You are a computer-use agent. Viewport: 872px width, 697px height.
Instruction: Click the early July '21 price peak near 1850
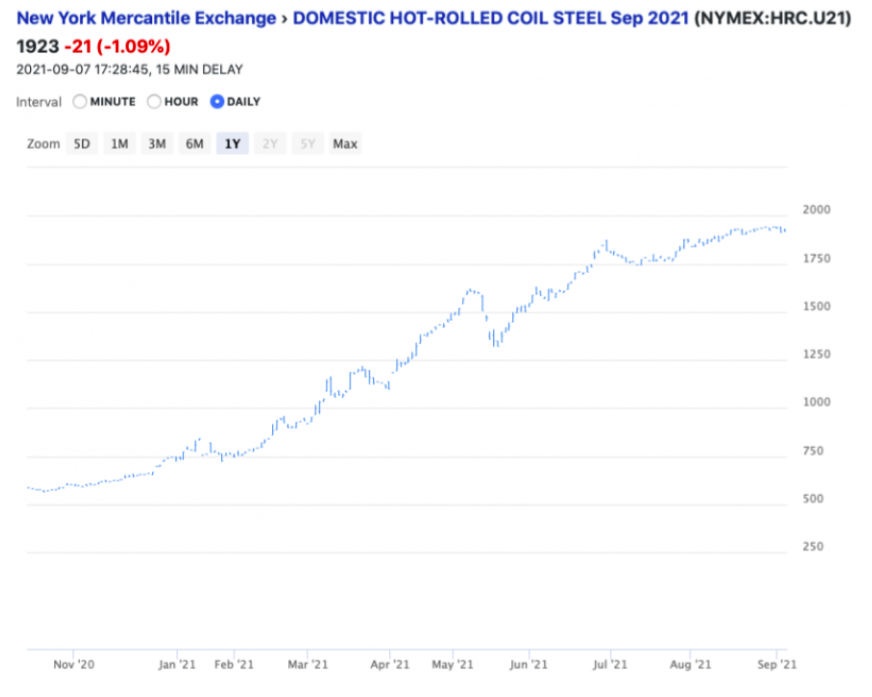tap(606, 243)
